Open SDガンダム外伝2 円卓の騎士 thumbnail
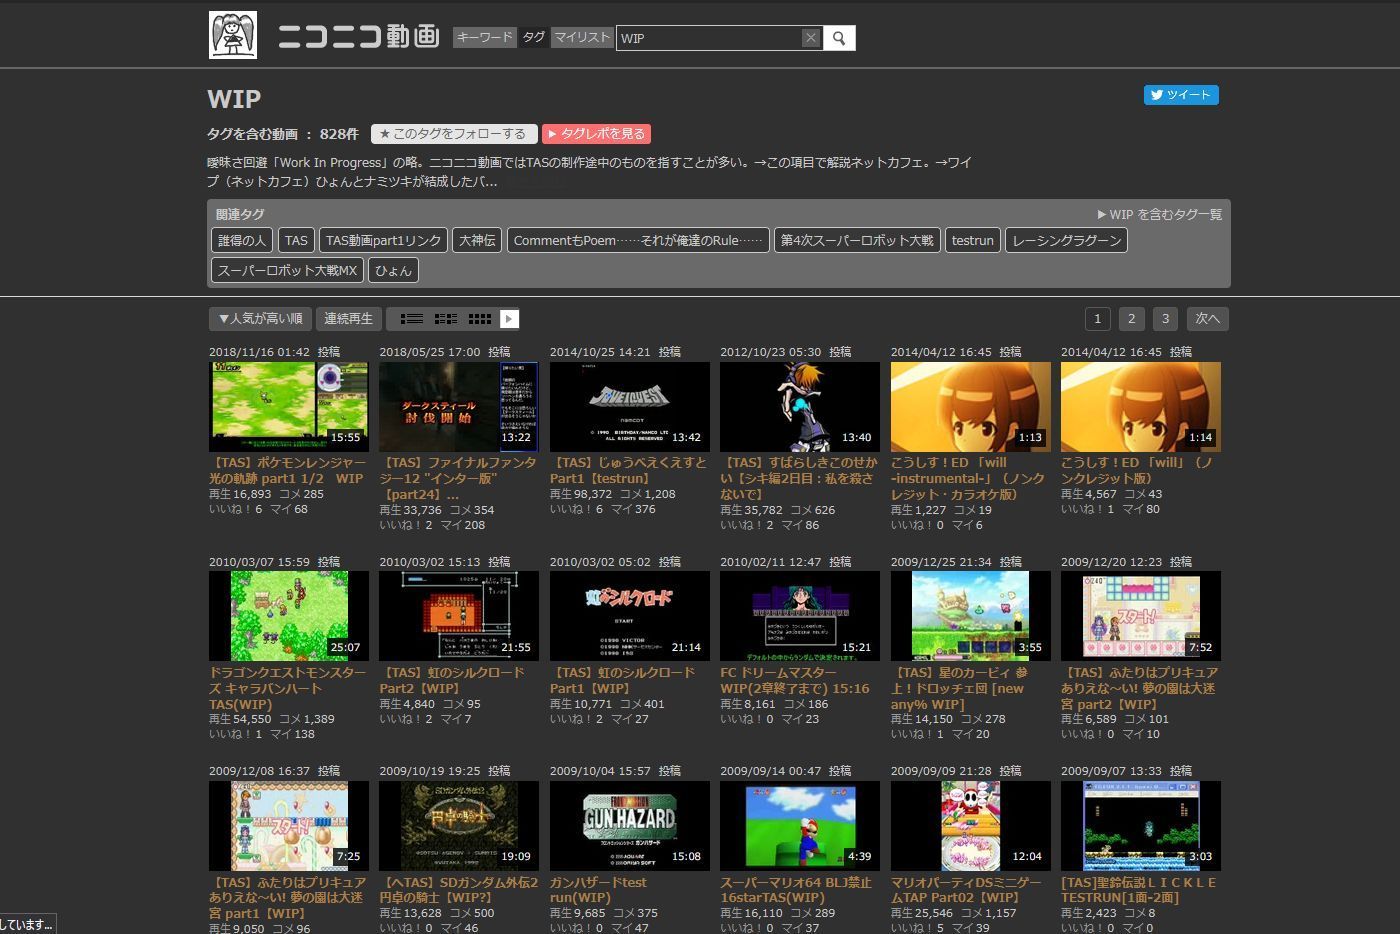1400x934 pixels. (459, 826)
